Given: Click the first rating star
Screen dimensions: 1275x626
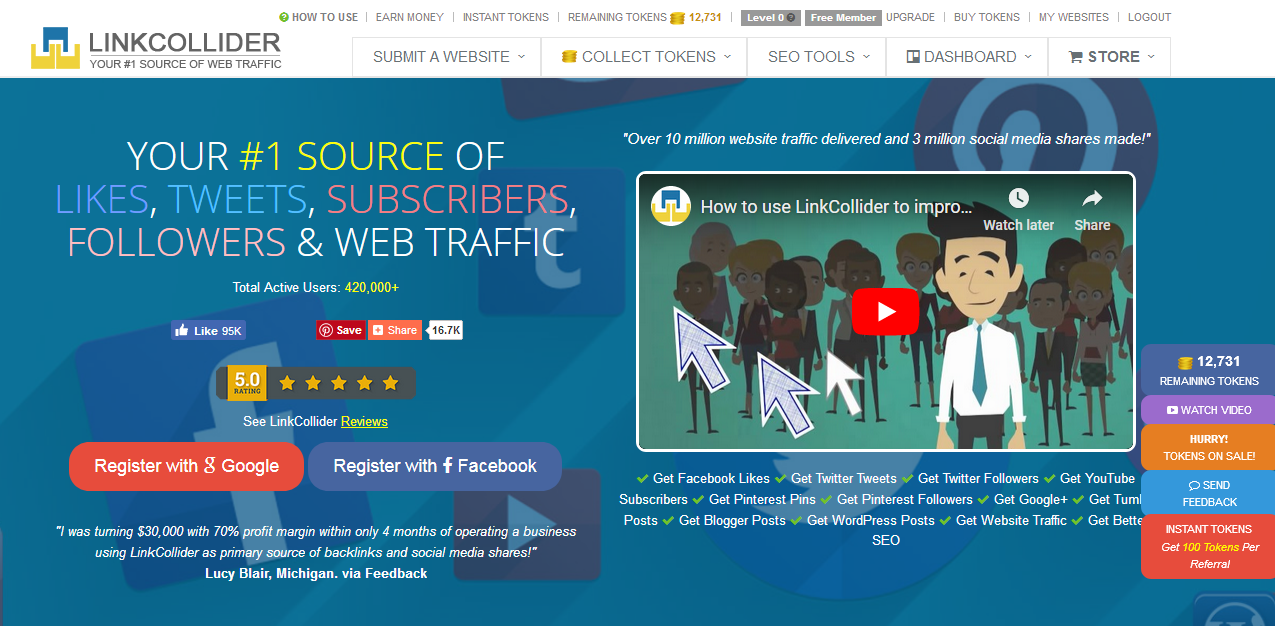Looking at the screenshot, I should 287,383.
